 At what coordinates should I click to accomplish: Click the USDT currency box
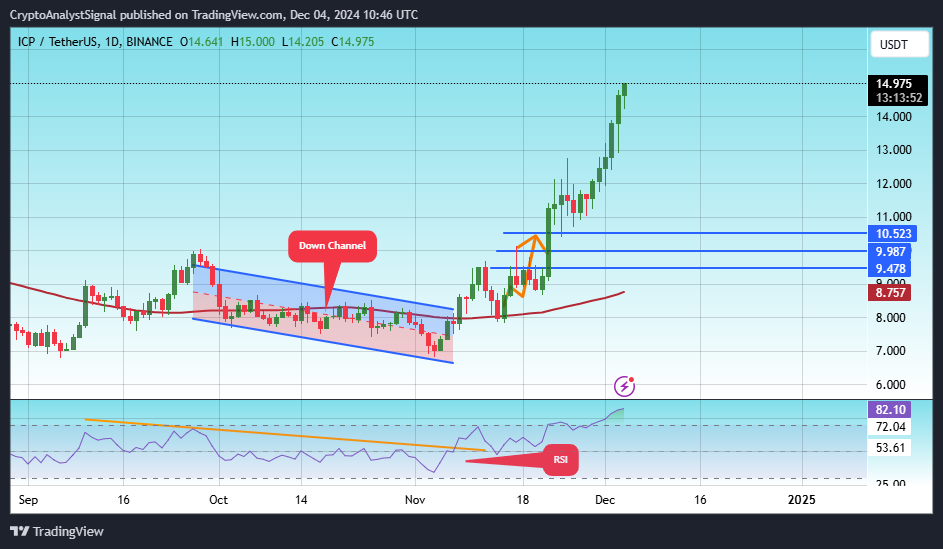pos(899,44)
